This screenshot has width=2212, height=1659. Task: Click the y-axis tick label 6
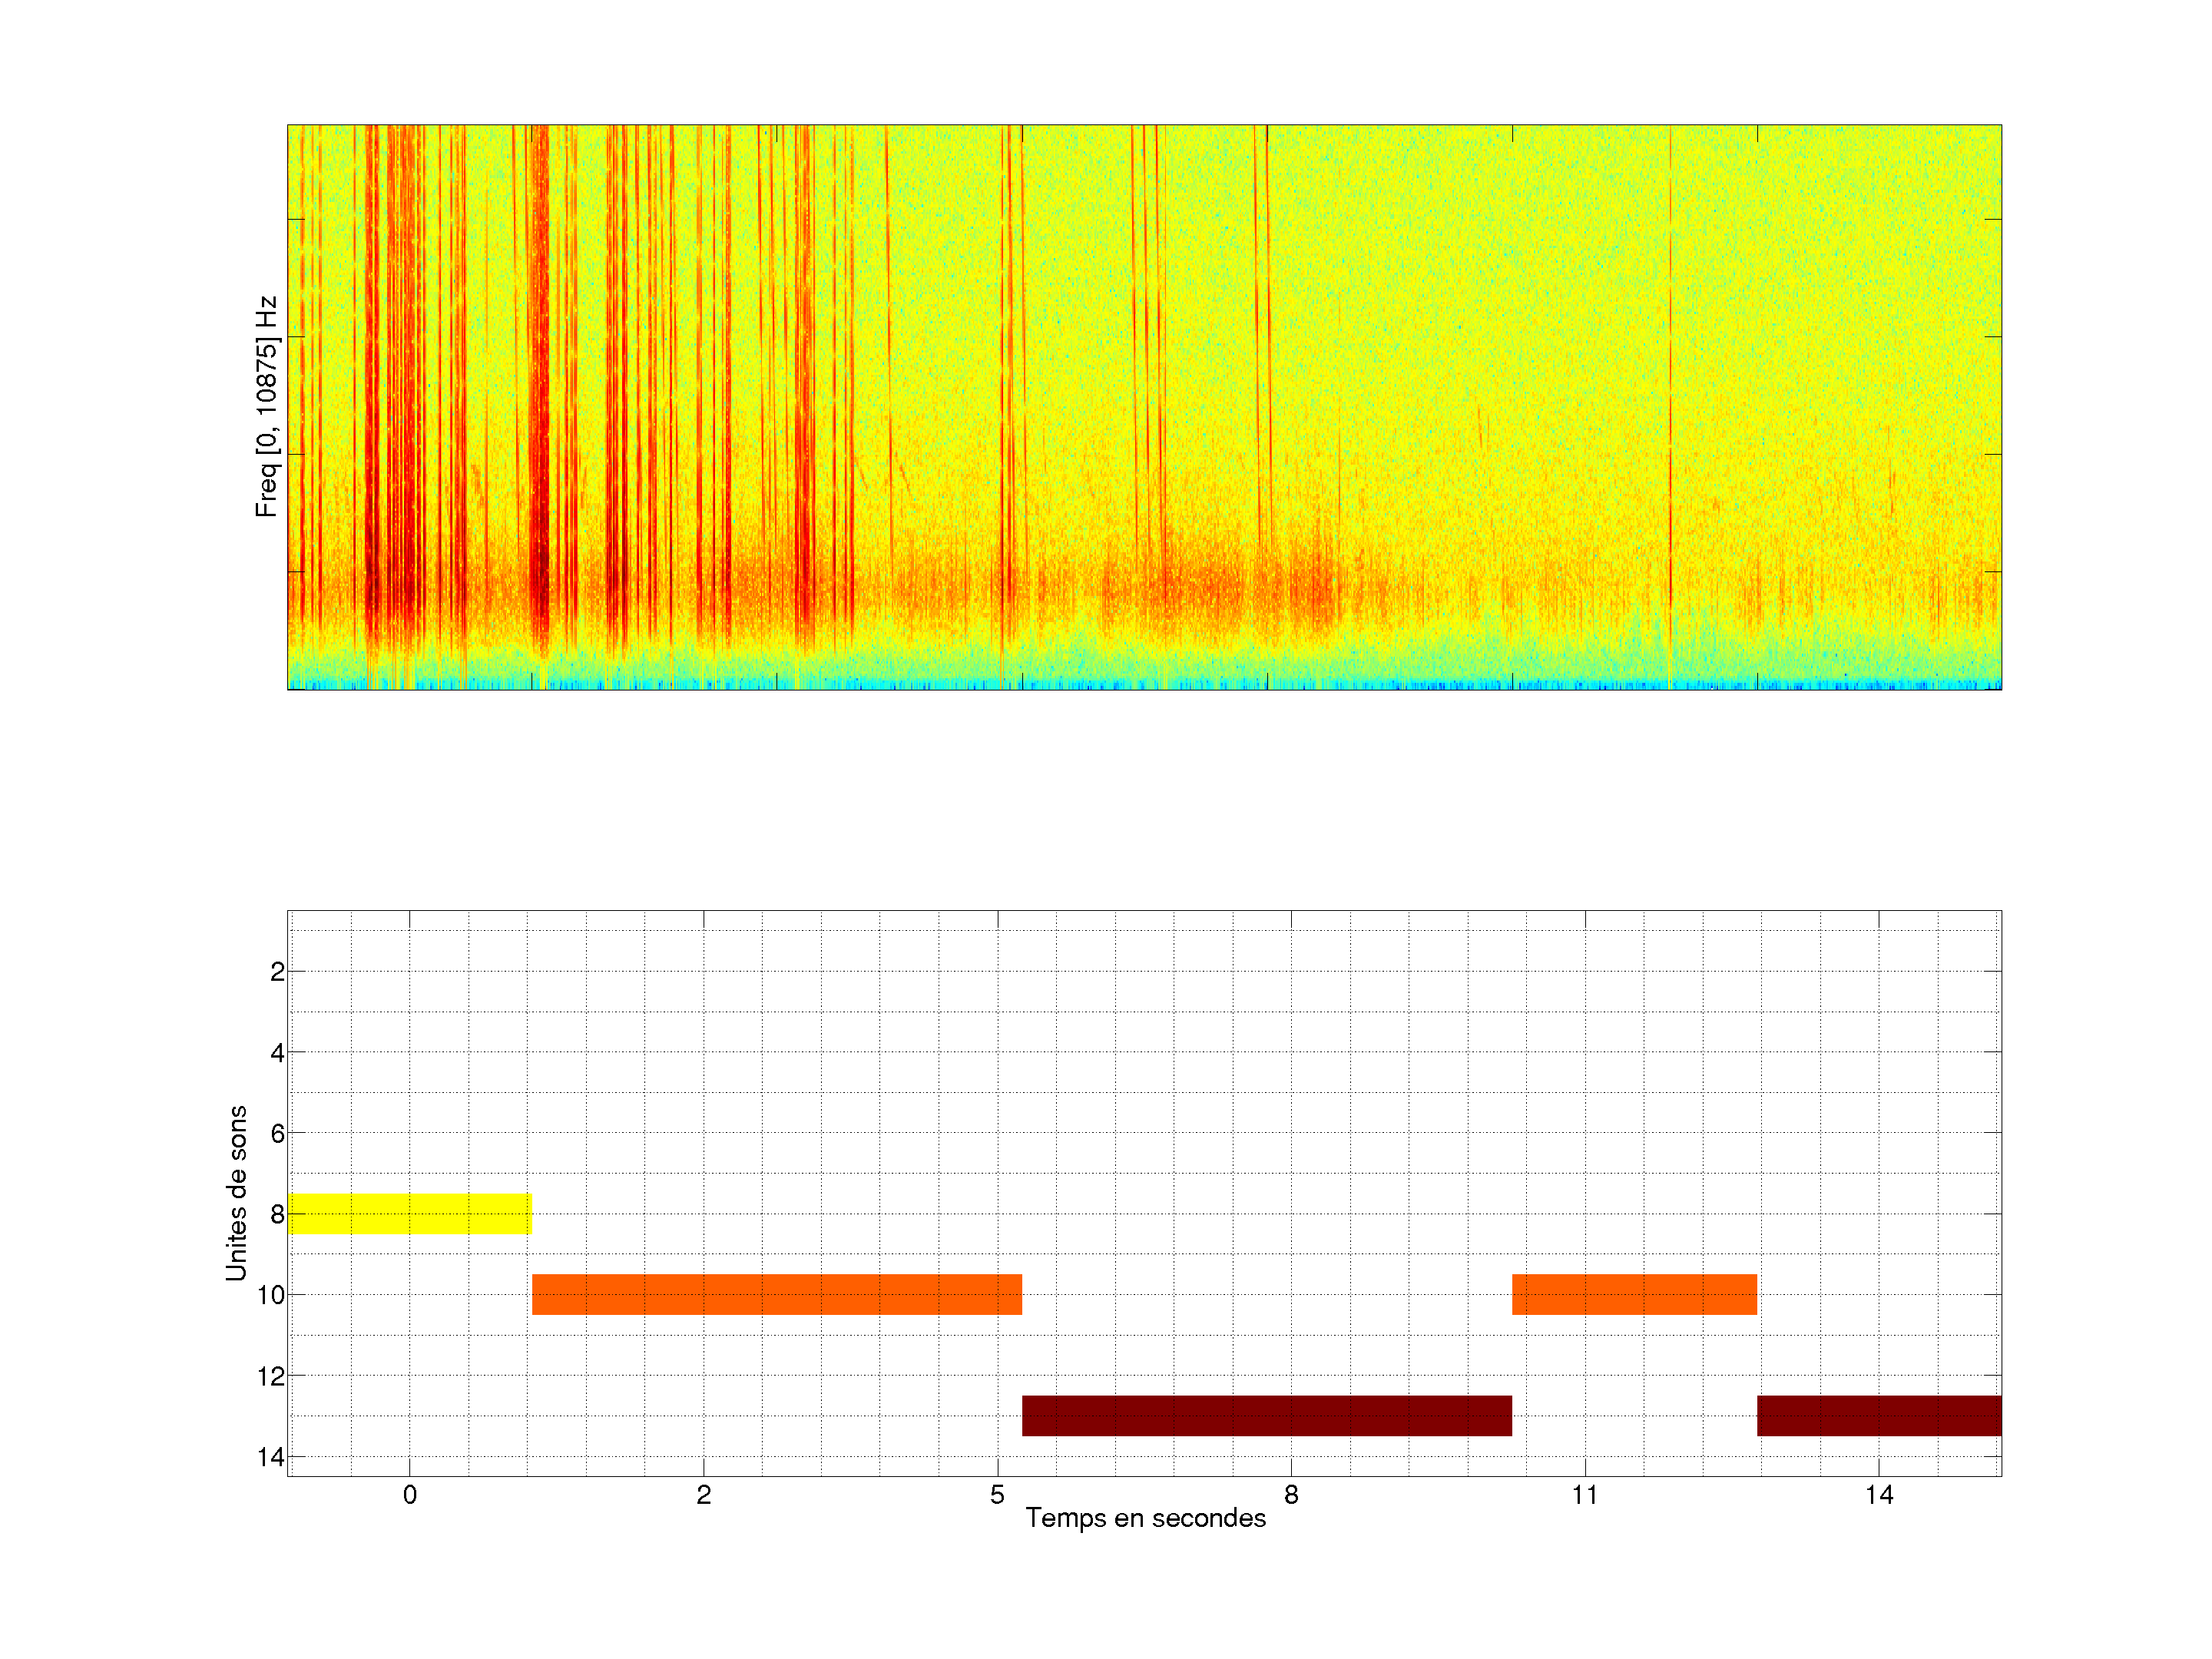point(277,1133)
